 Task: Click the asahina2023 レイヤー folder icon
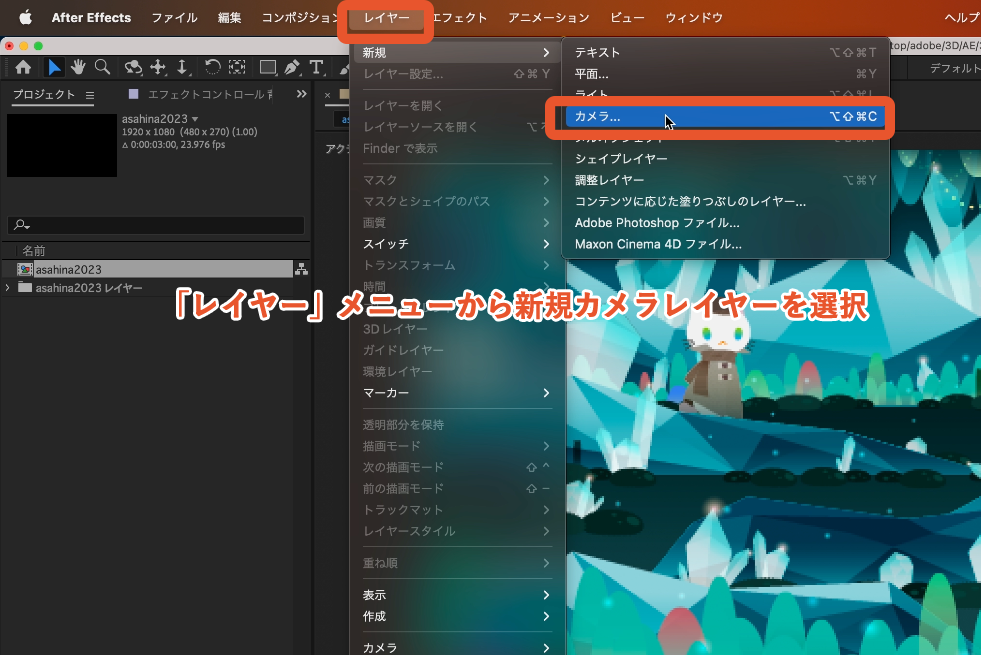coord(25,288)
